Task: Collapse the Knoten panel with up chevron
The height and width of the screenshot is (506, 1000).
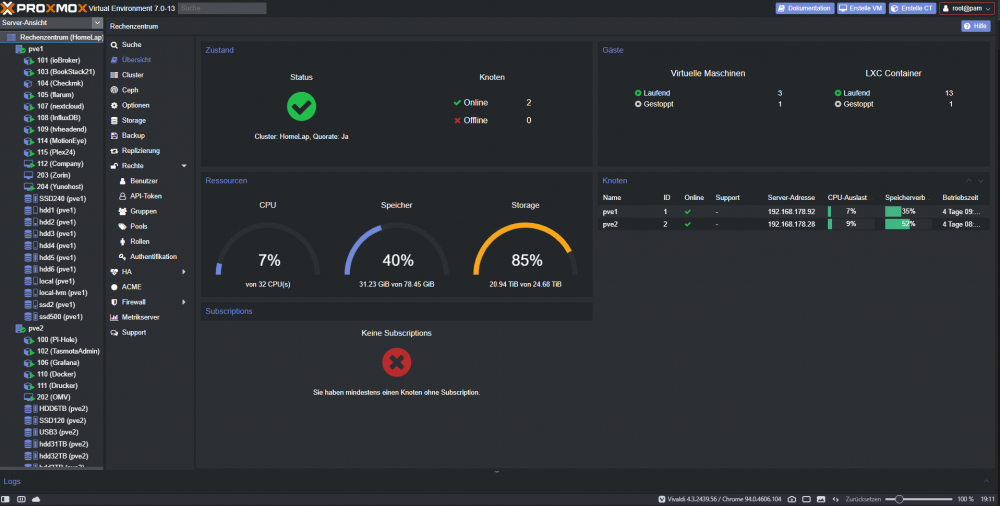Action: (x=969, y=181)
